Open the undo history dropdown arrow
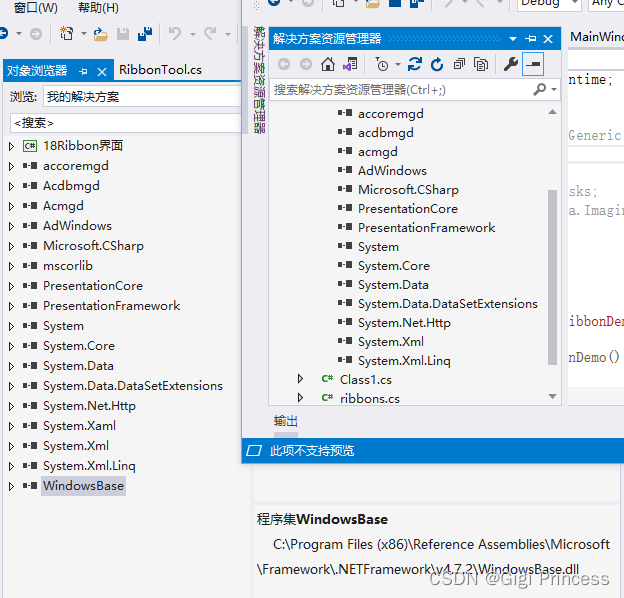 (193, 34)
